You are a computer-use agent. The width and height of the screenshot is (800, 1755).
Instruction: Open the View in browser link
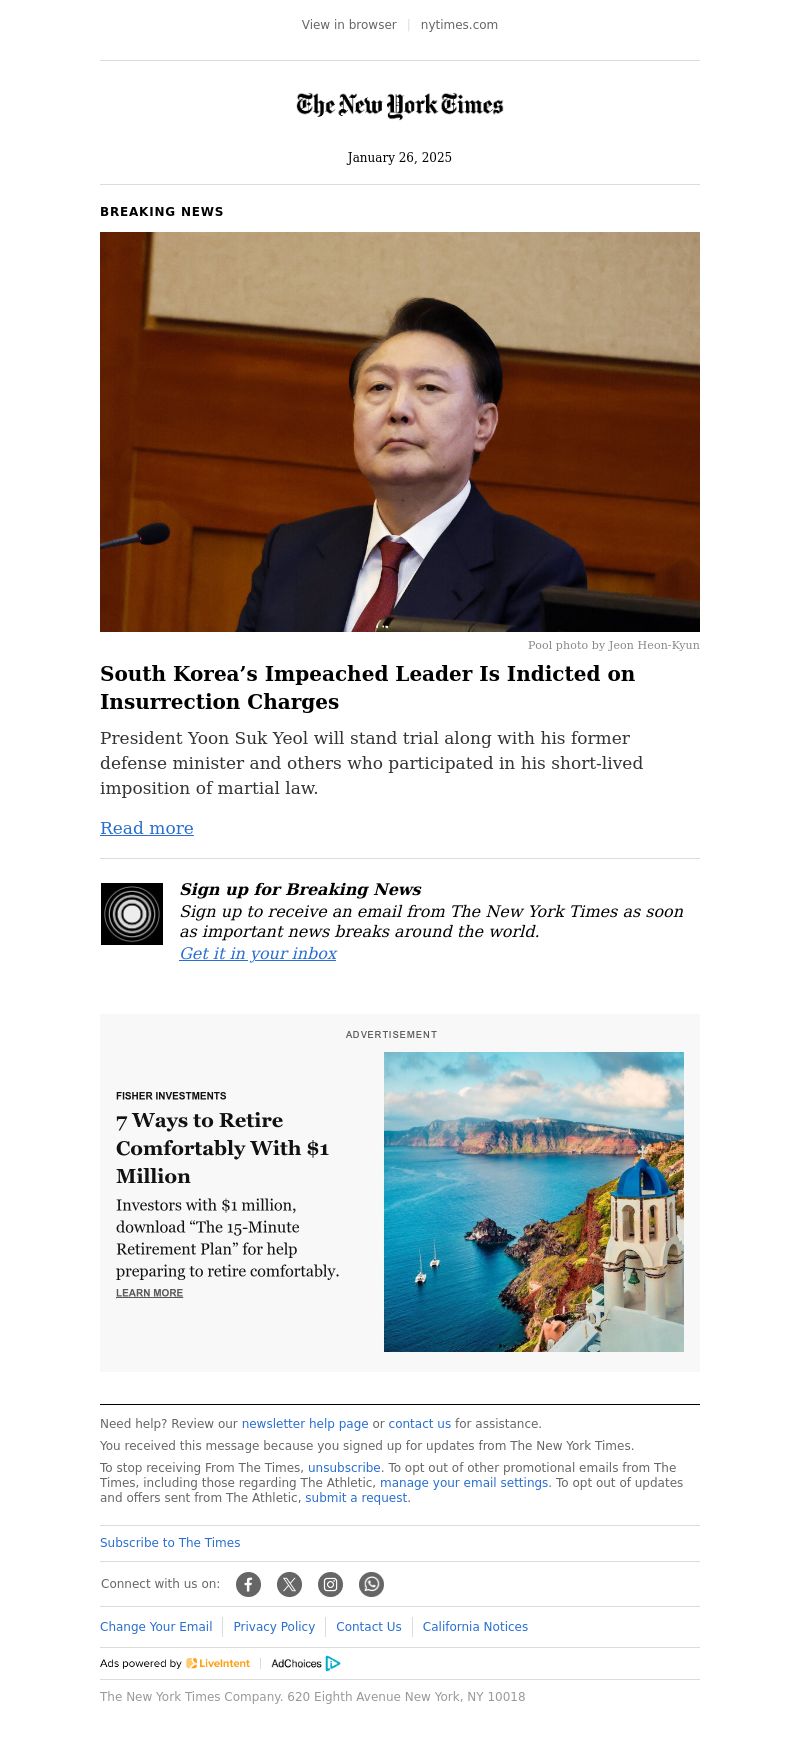pos(349,25)
